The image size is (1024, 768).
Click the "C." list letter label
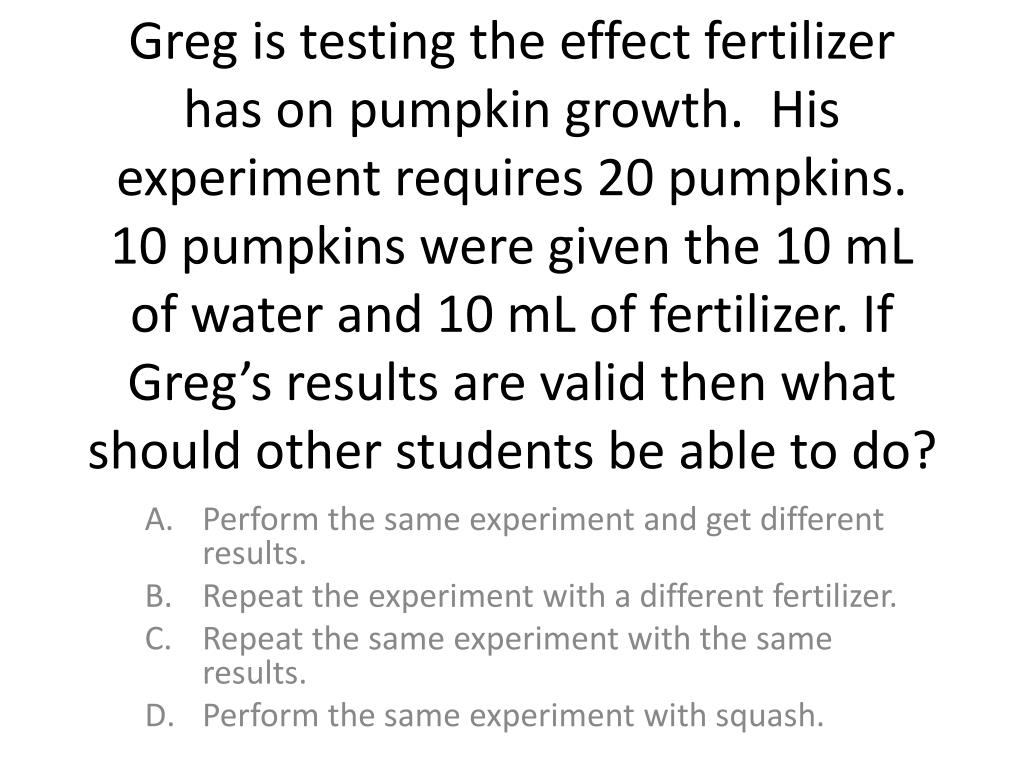[x=159, y=639]
